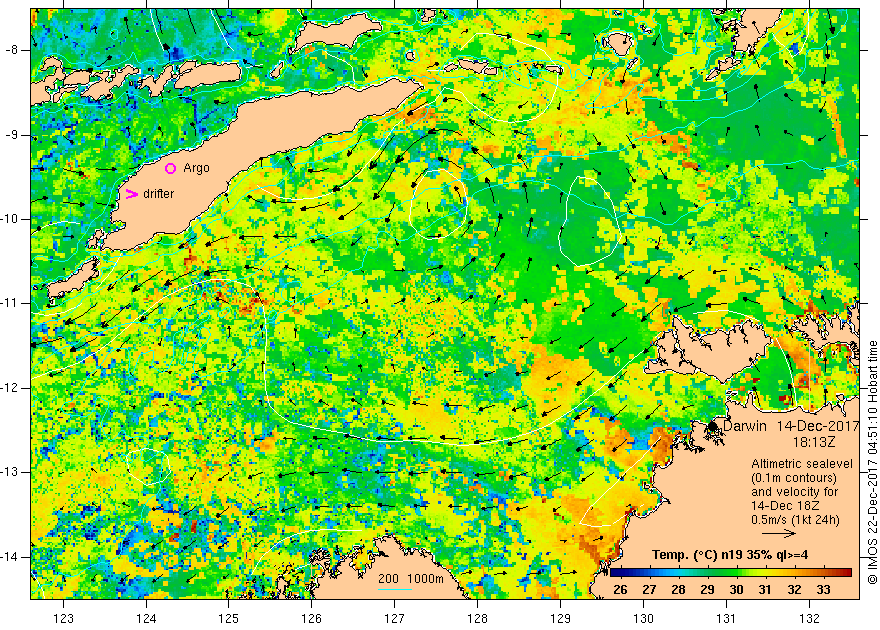Click longitude axis label '127'

coord(395,619)
